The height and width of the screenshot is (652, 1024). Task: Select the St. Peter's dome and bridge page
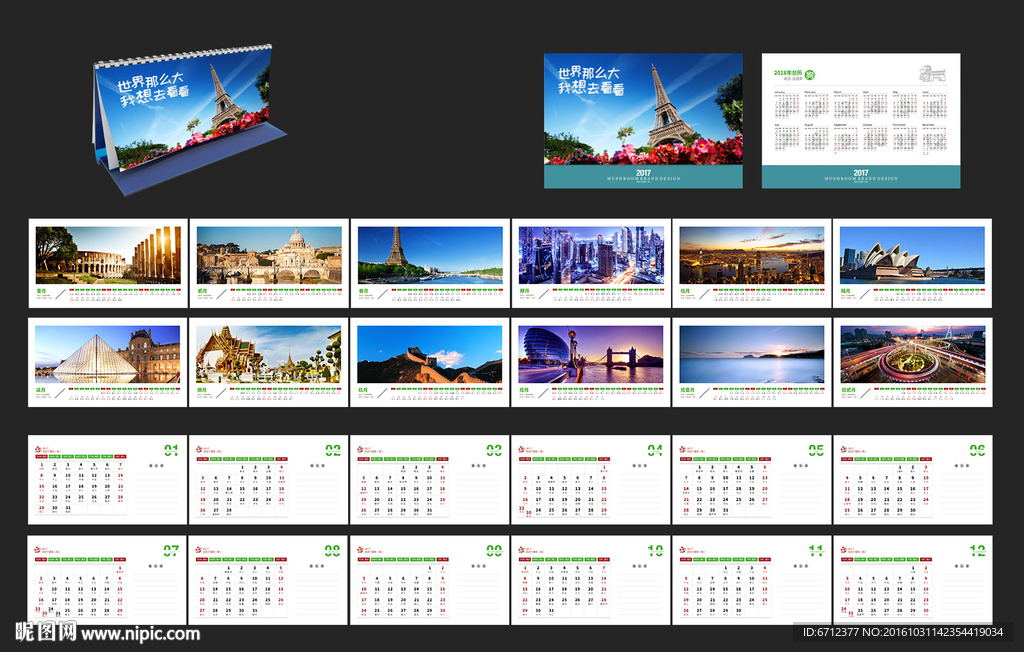[x=269, y=263]
